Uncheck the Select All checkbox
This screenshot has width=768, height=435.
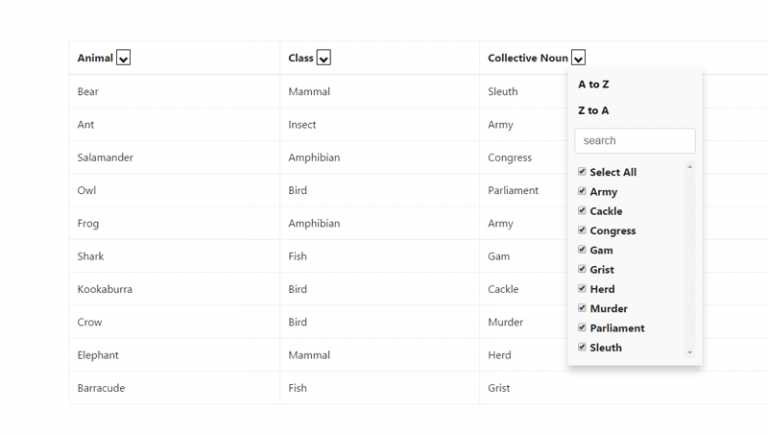tap(581, 172)
